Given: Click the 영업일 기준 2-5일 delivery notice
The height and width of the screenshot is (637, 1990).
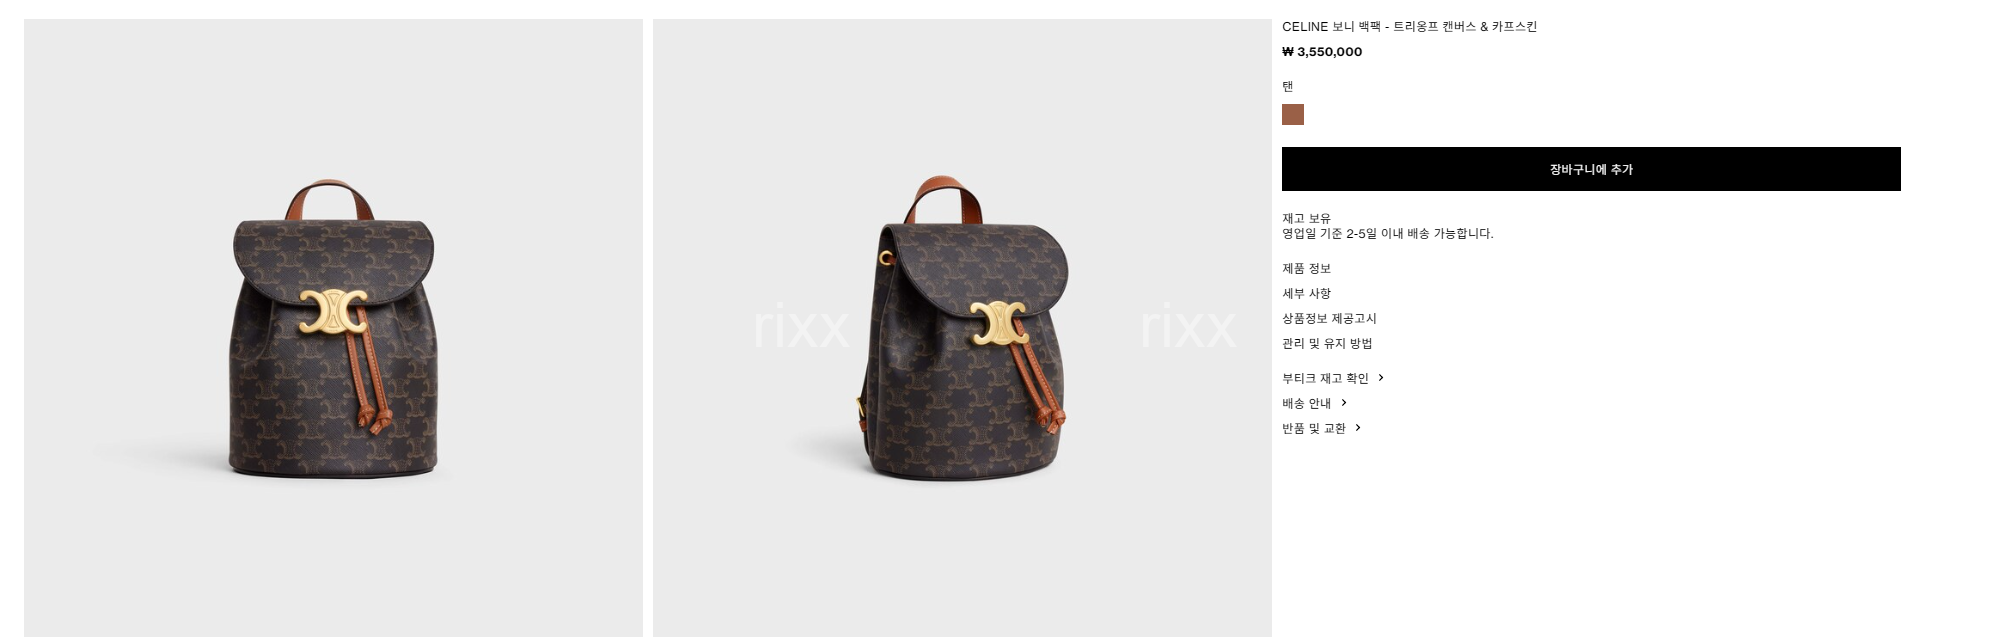Looking at the screenshot, I should (x=1387, y=233).
